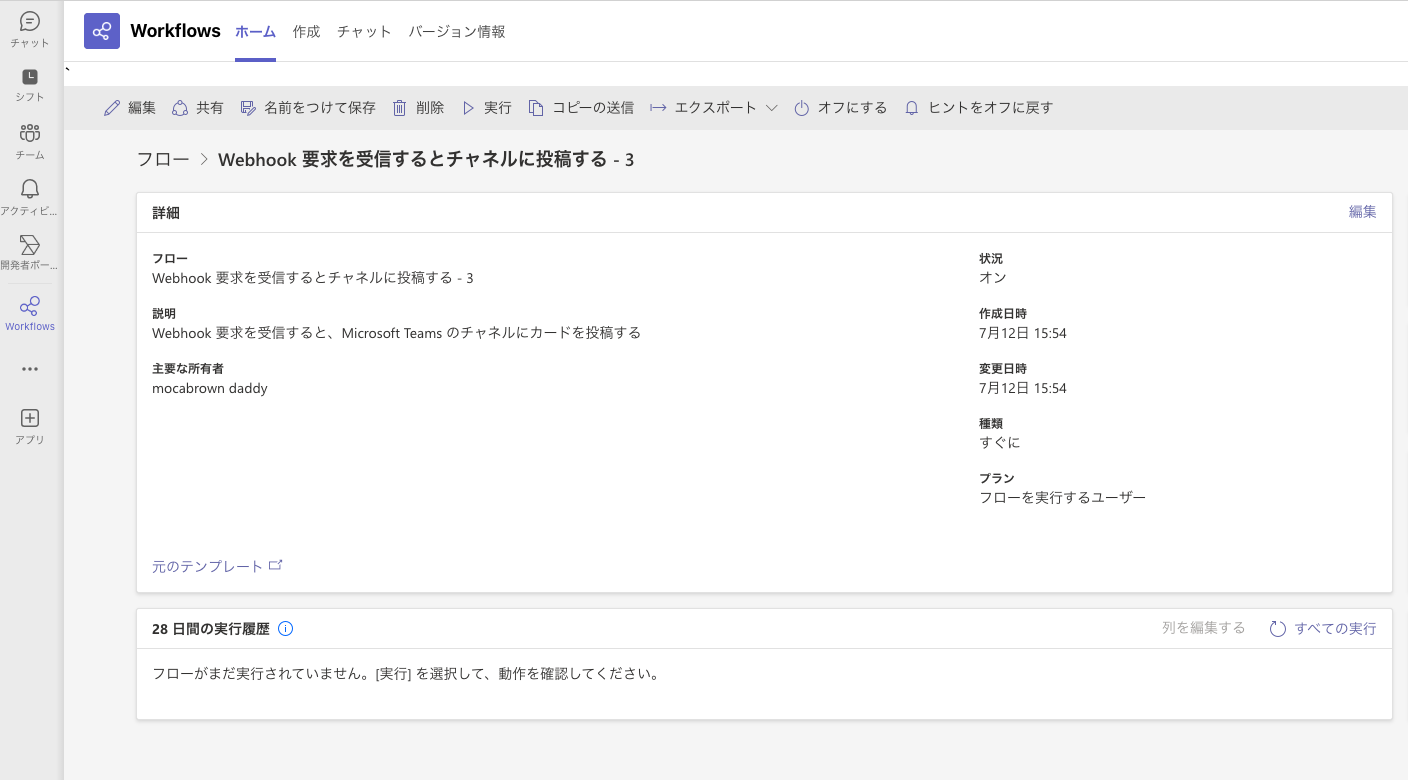Open the Developer Portal sidebar icon

[x=29, y=248]
